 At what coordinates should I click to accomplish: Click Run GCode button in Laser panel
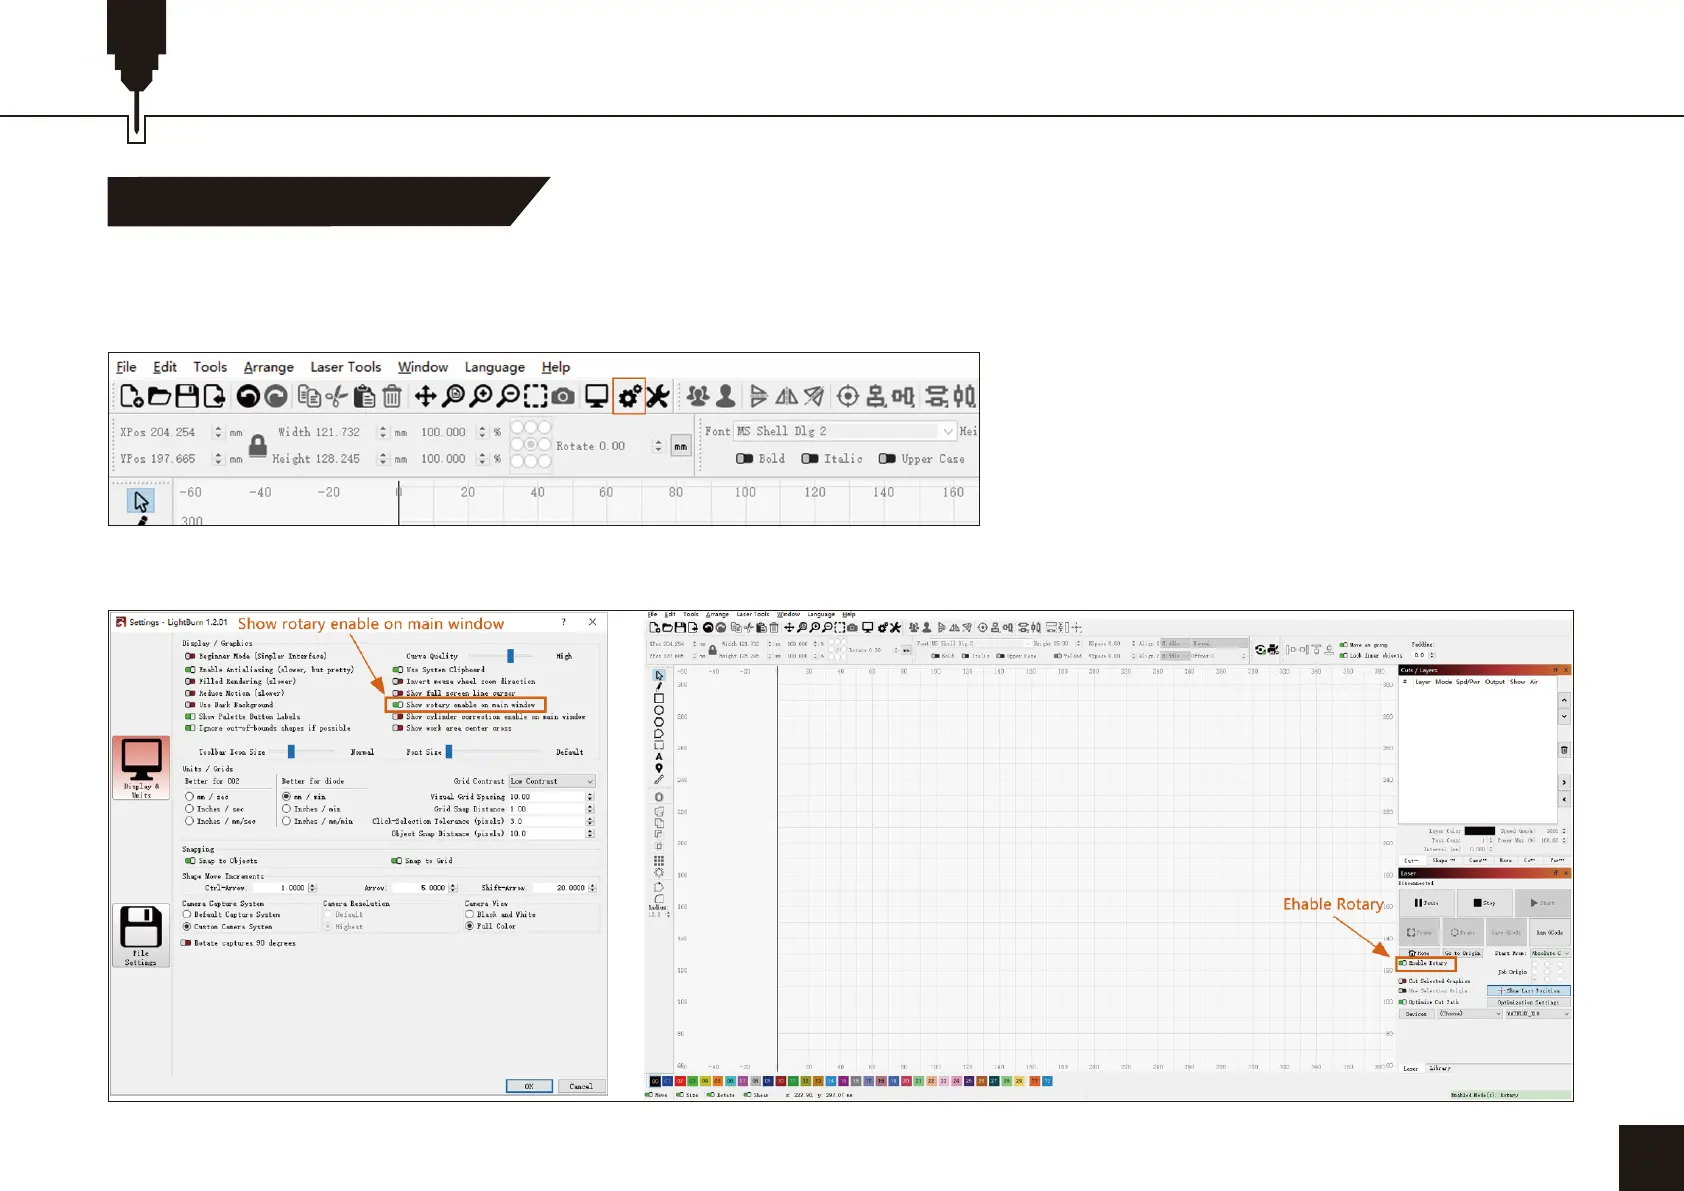pyautogui.click(x=1549, y=933)
